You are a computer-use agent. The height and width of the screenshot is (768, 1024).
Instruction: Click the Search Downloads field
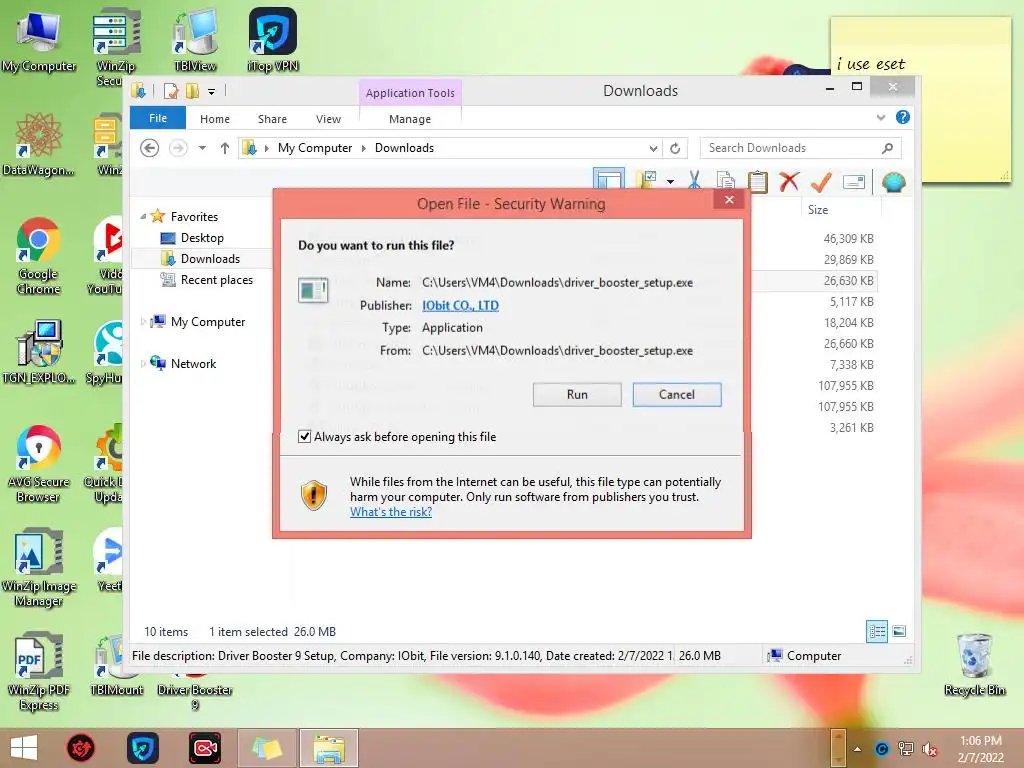pyautogui.click(x=801, y=148)
